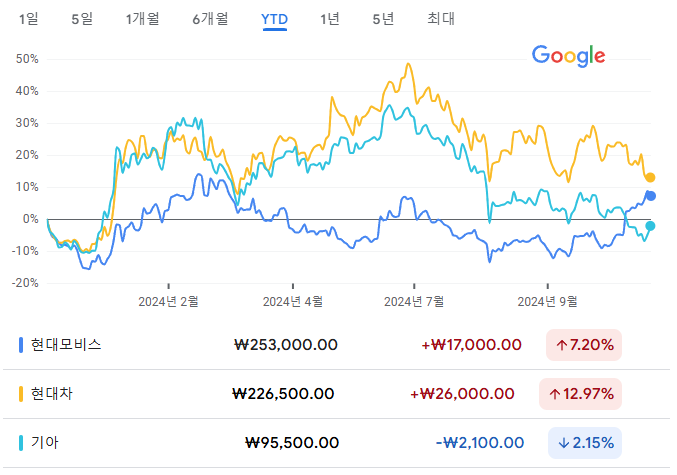Click the teal endpoint dot on chart
677x475 pixels.
pos(650,226)
